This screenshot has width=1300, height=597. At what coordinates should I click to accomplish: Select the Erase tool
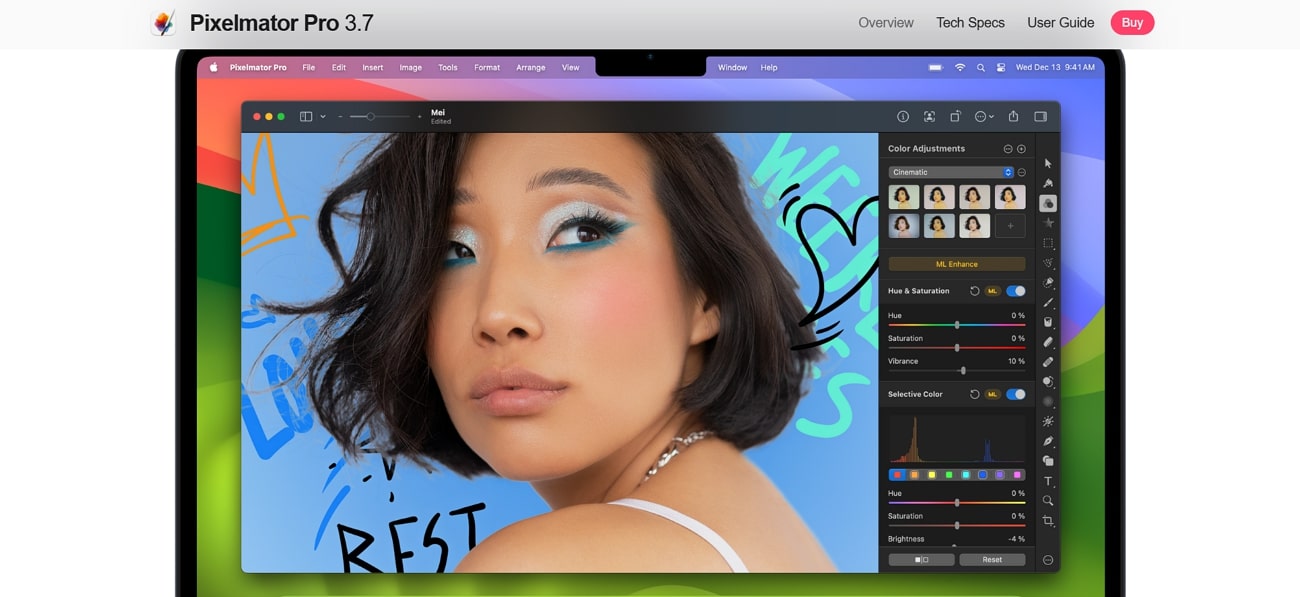pyautogui.click(x=1048, y=342)
